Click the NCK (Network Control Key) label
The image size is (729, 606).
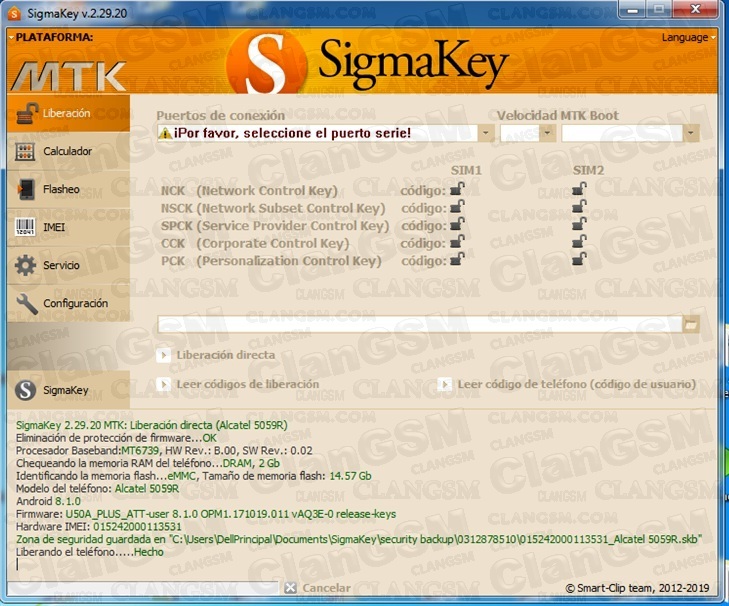point(249,191)
